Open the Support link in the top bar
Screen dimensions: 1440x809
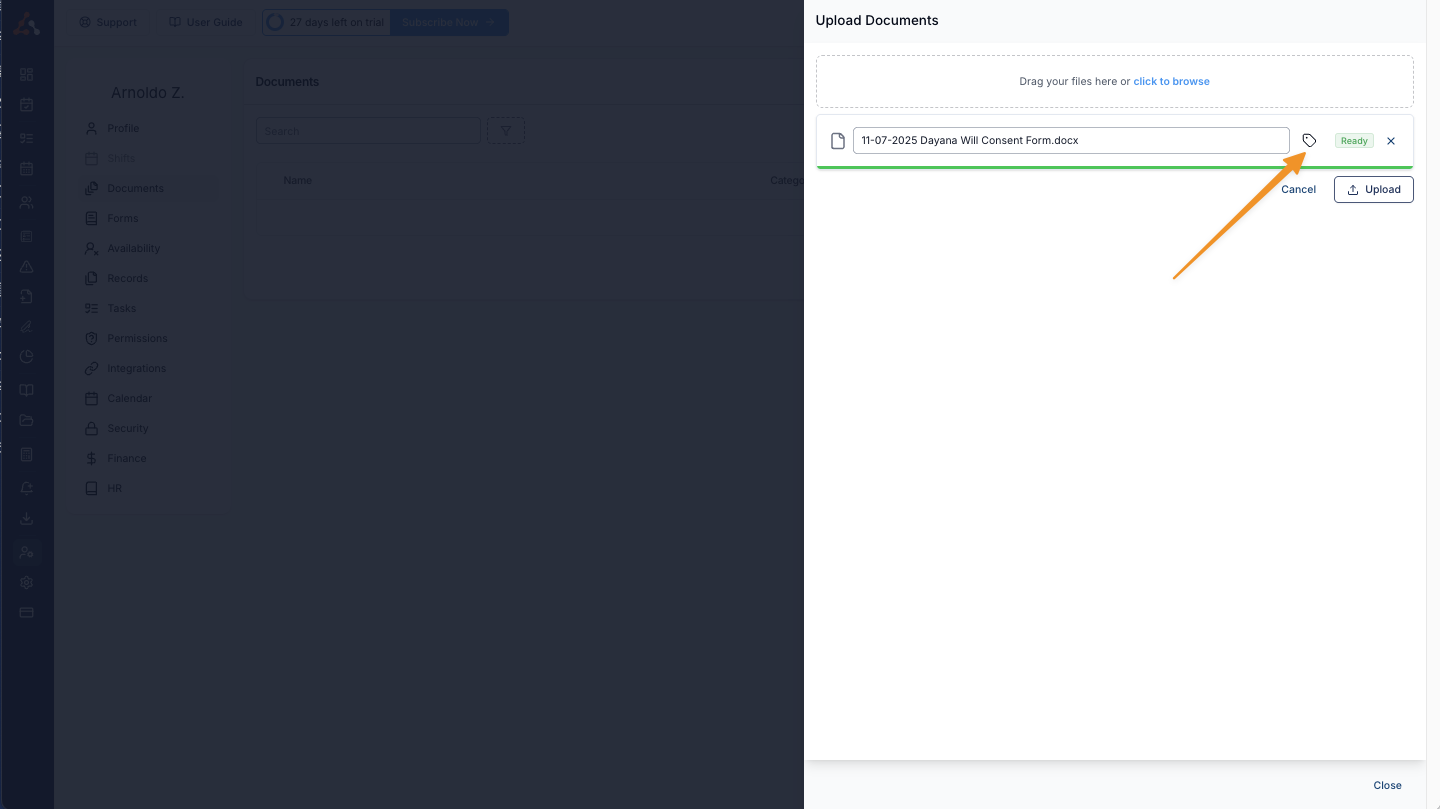[108, 22]
